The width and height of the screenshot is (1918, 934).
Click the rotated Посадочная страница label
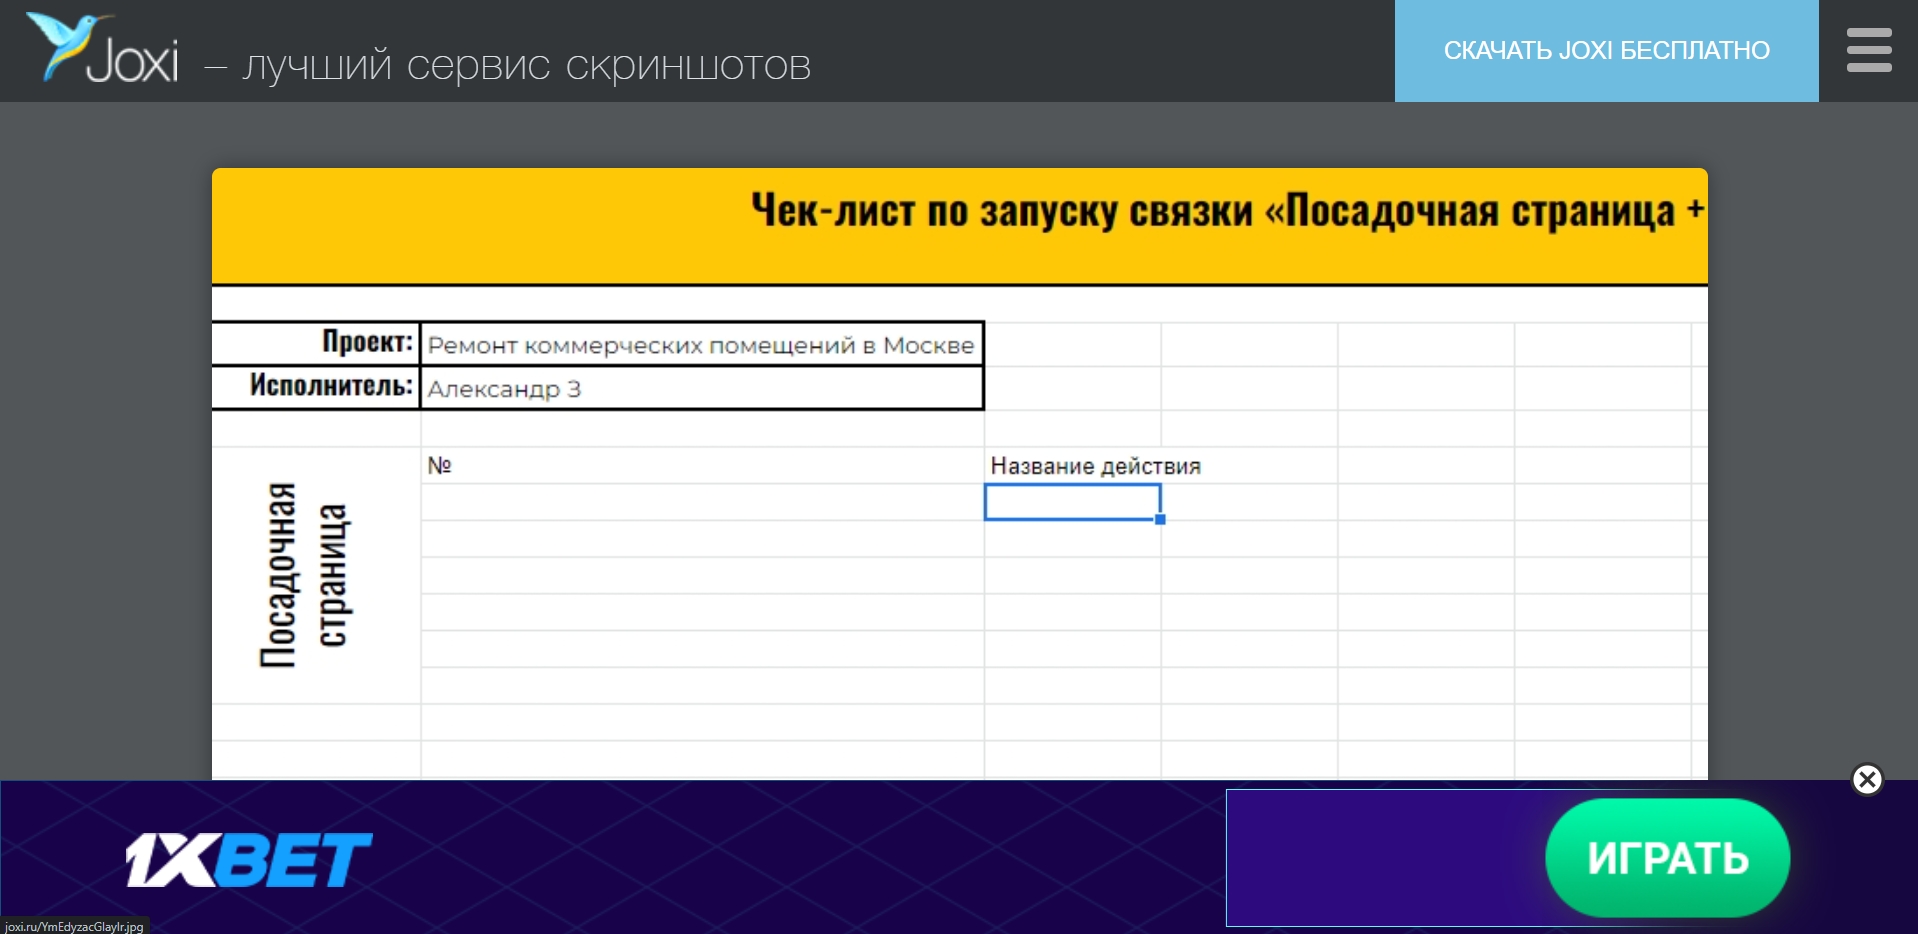305,574
